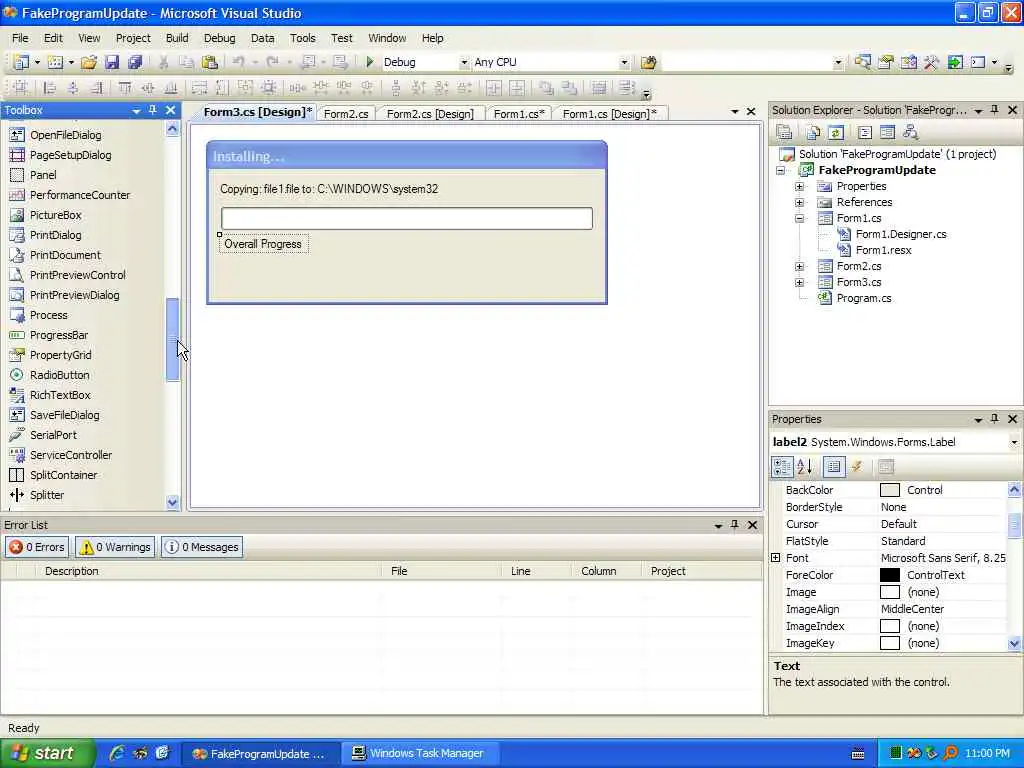Switch to the Form1.cs [Design]* tab

click(610, 114)
